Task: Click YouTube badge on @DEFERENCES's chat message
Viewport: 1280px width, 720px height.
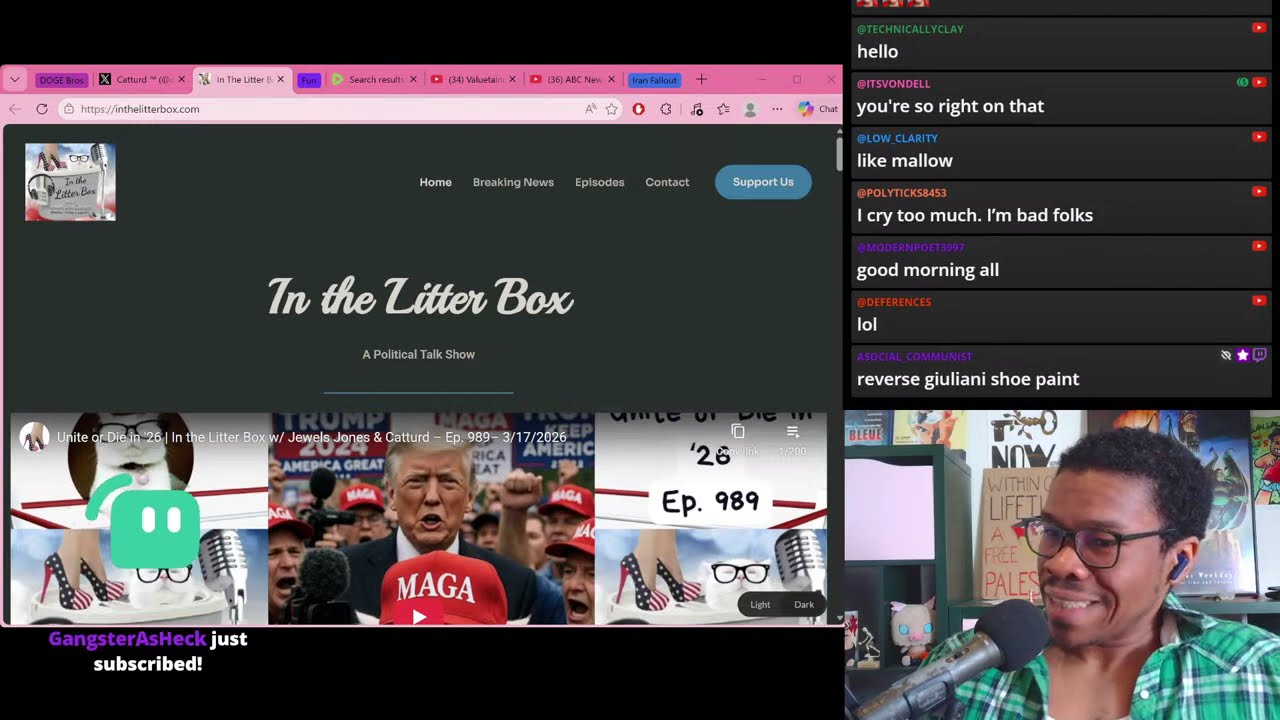Action: point(1259,300)
